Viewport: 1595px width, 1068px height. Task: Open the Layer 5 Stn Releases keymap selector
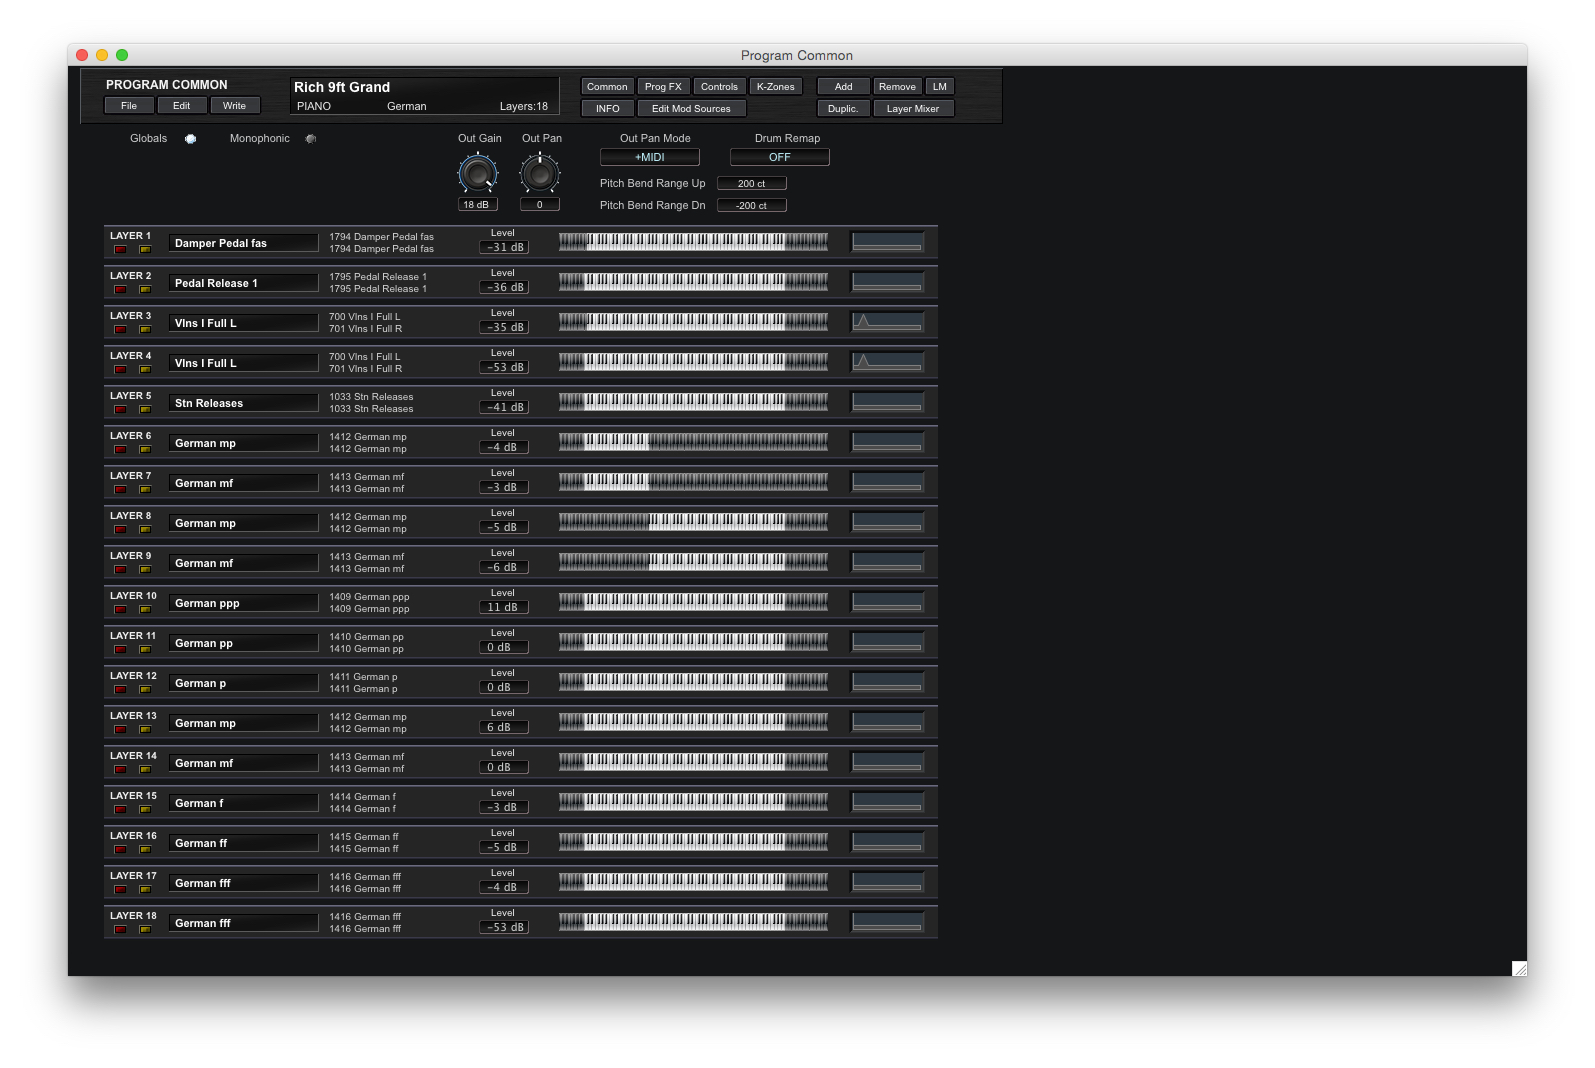[243, 403]
